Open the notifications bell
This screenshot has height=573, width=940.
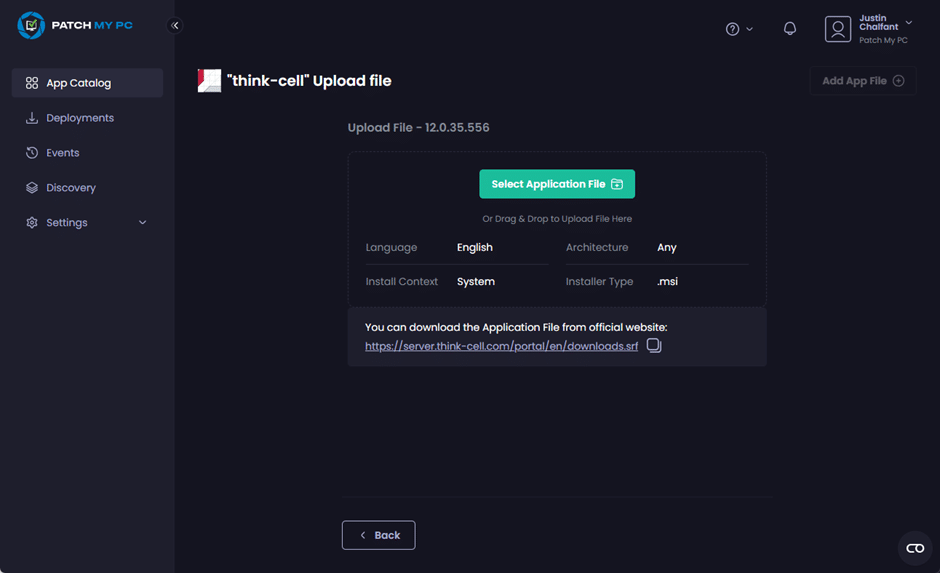click(x=790, y=29)
